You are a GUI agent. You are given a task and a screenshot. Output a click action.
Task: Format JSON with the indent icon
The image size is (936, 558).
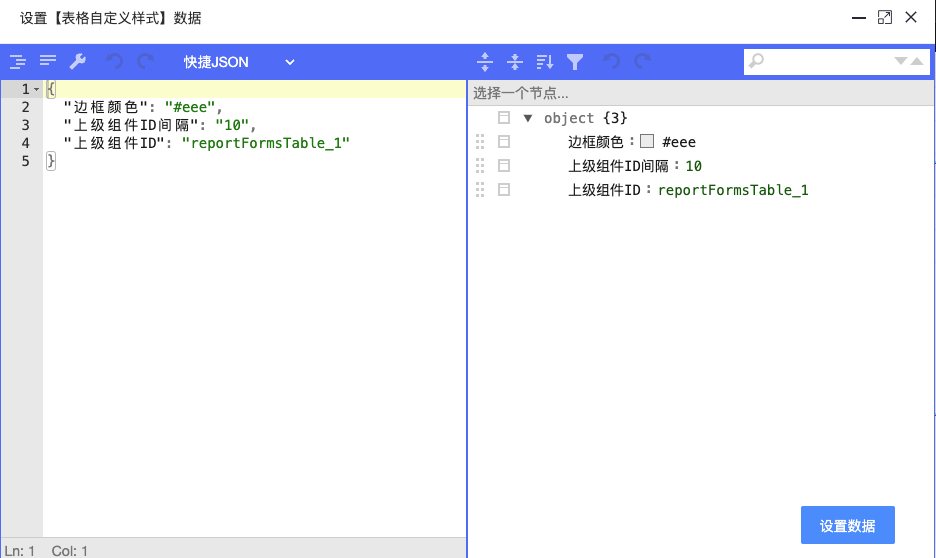pos(18,61)
